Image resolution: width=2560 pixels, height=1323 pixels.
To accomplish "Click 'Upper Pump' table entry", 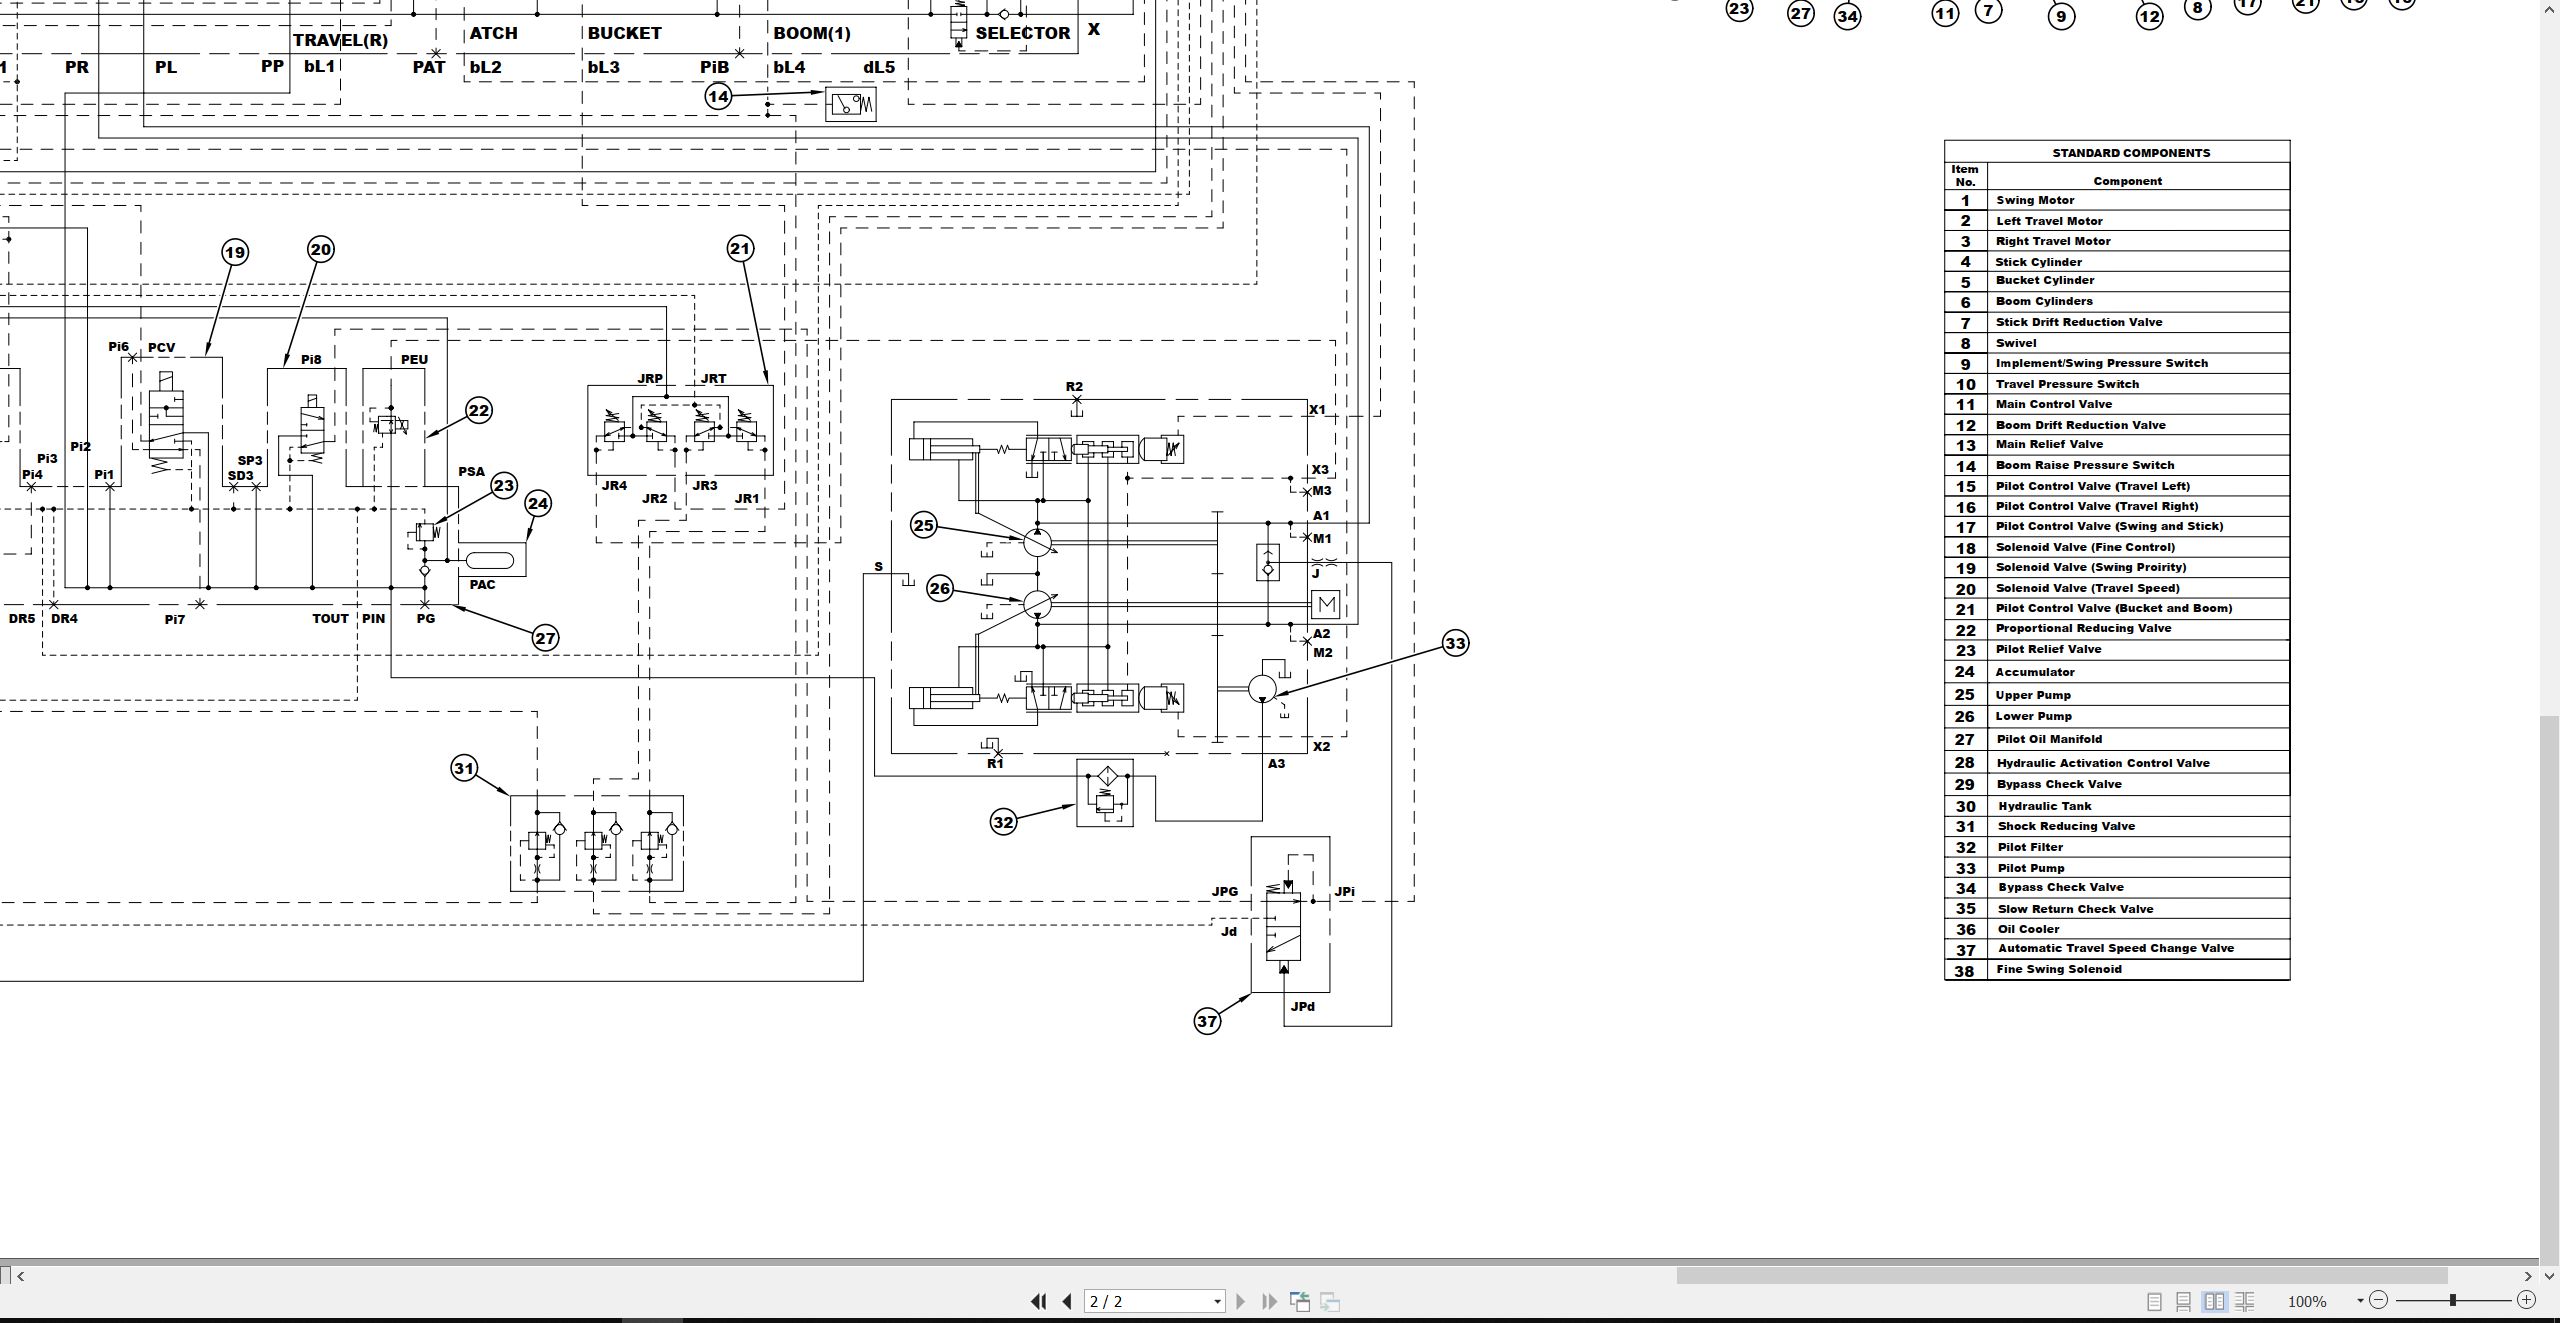I will (x=2033, y=695).
